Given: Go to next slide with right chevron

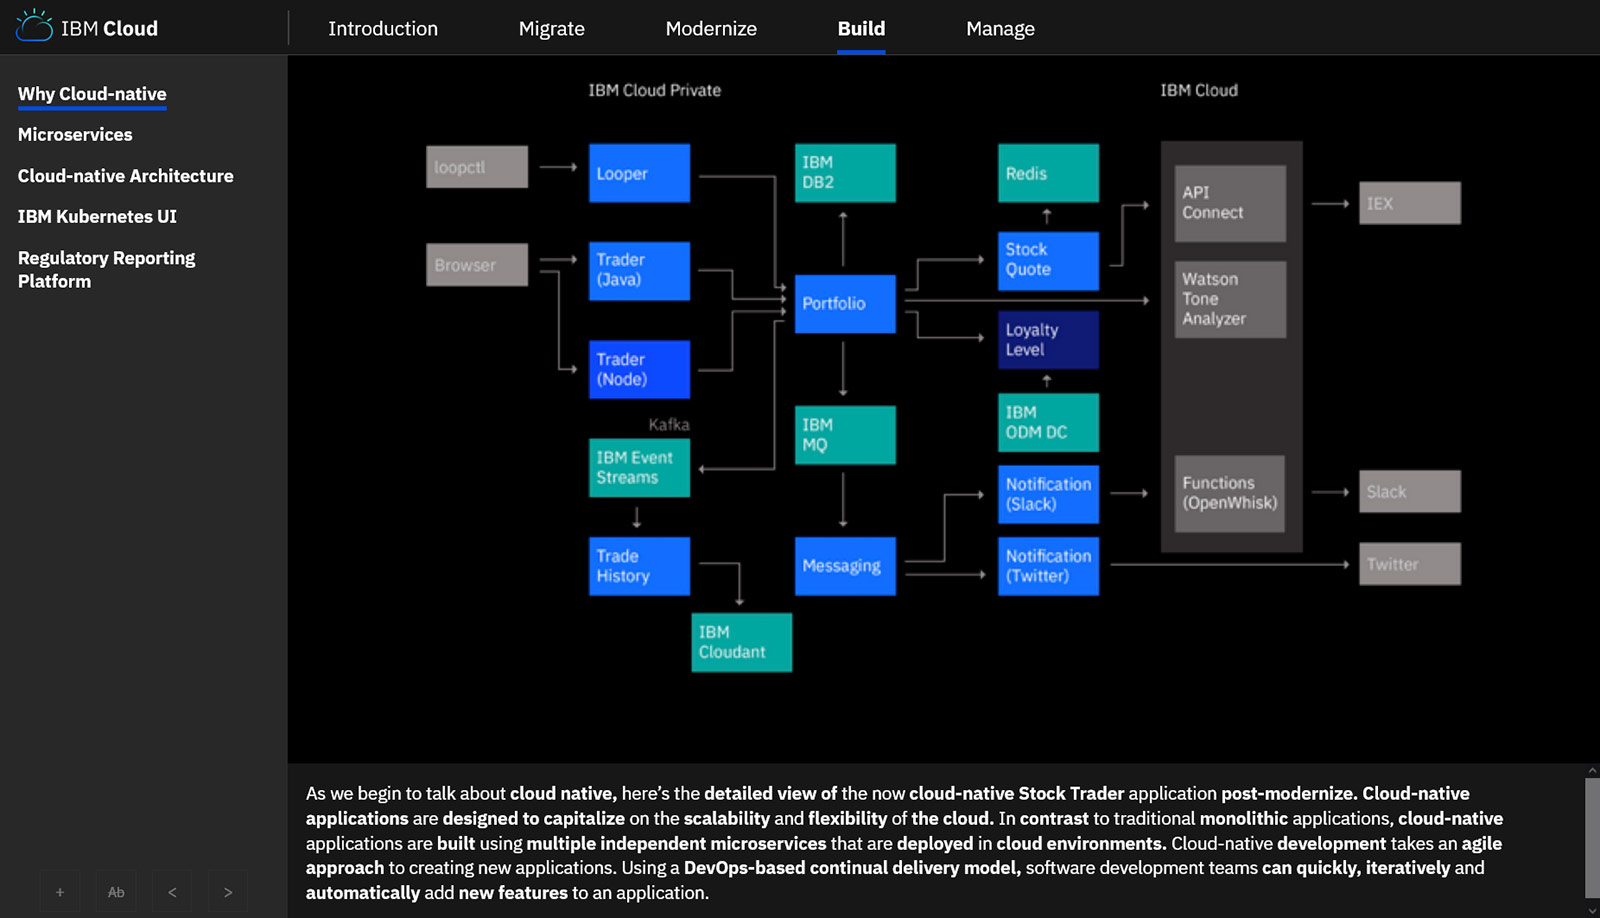Looking at the screenshot, I should 228,891.
